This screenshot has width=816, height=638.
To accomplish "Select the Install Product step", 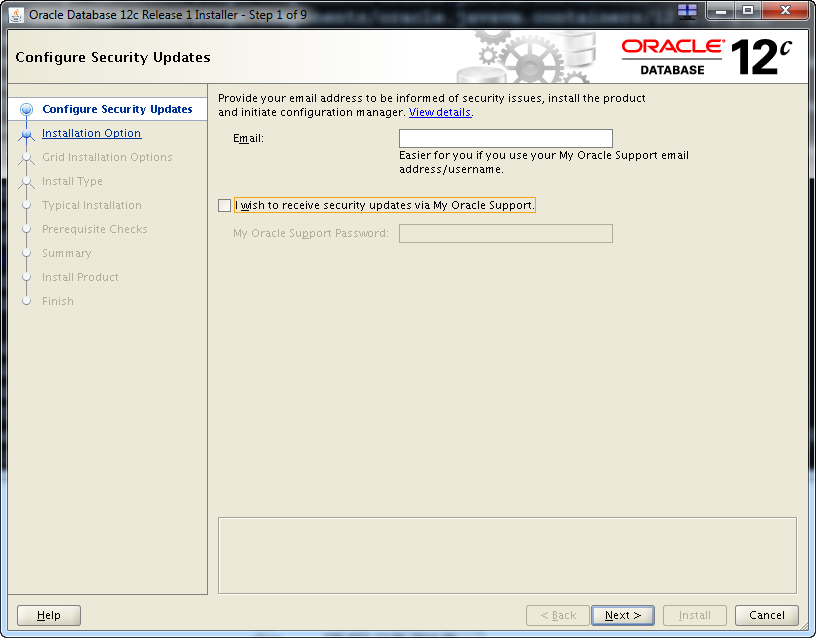I will tap(80, 277).
